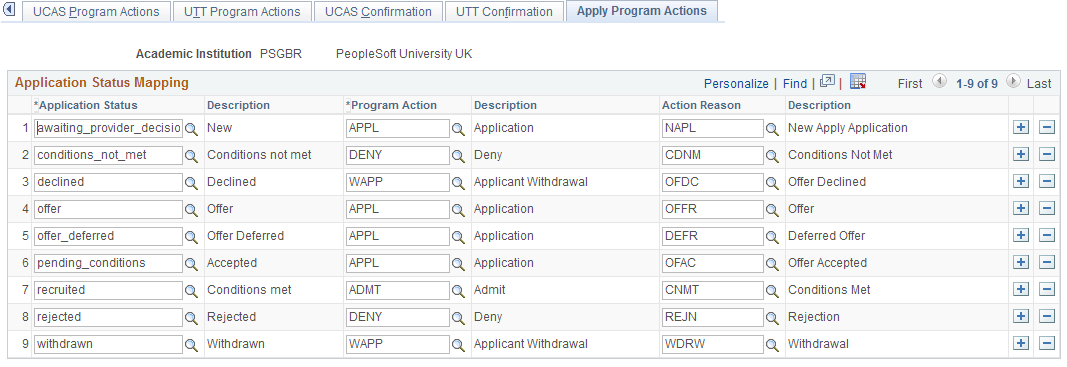The width and height of the screenshot is (1067, 367).
Task: Focus the ADMT program action field
Action: click(397, 290)
